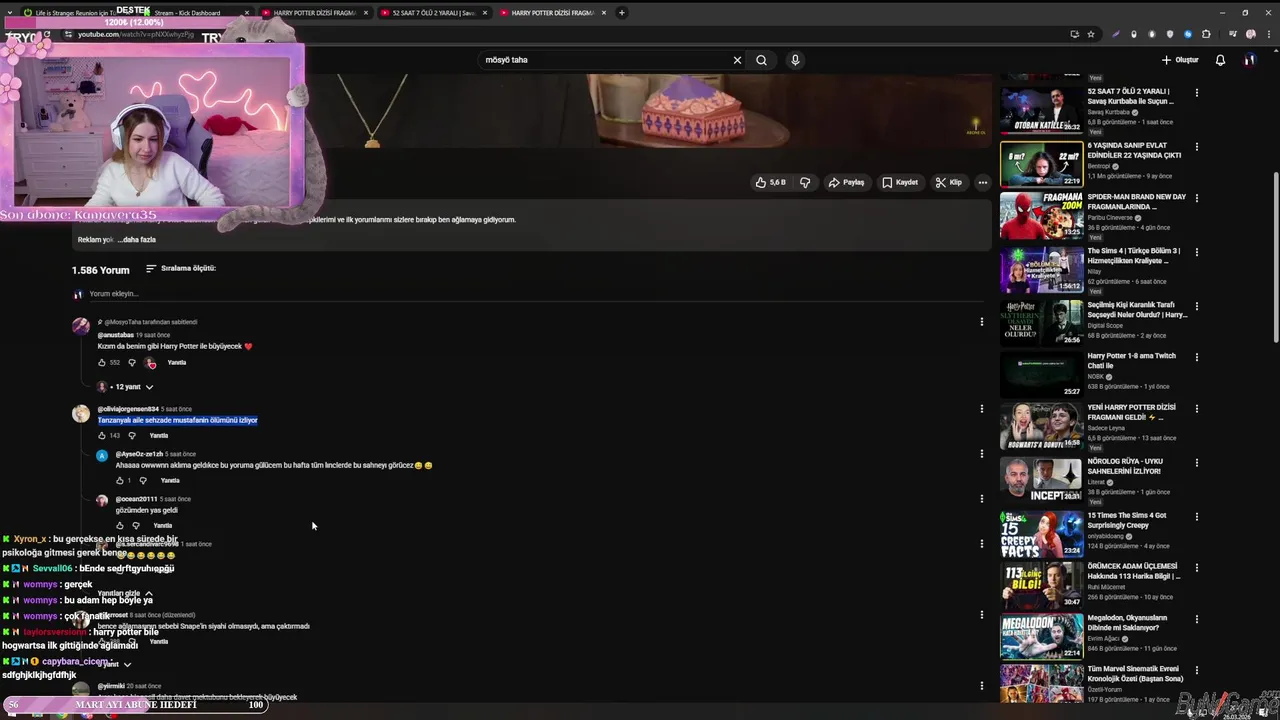Expand the 12 yanıt replies
This screenshot has height=720, width=1280.
(x=131, y=387)
